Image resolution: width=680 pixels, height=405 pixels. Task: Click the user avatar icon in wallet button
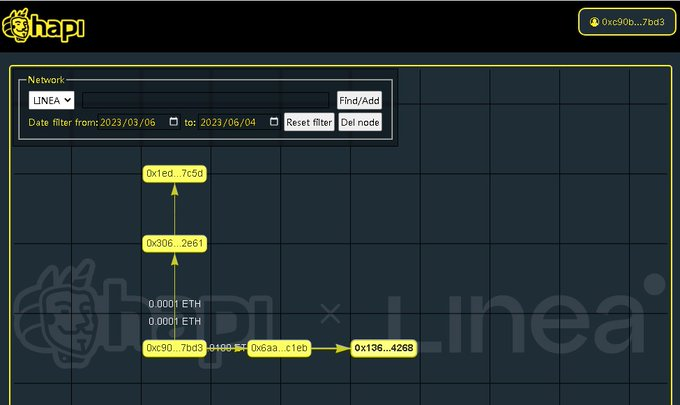[x=594, y=22]
